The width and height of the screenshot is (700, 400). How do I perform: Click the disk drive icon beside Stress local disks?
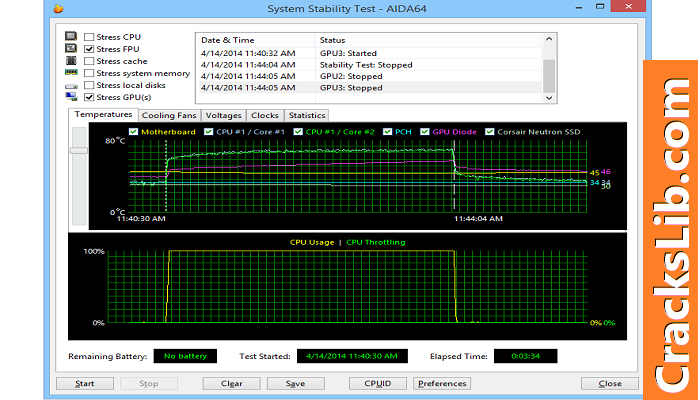click(x=71, y=86)
